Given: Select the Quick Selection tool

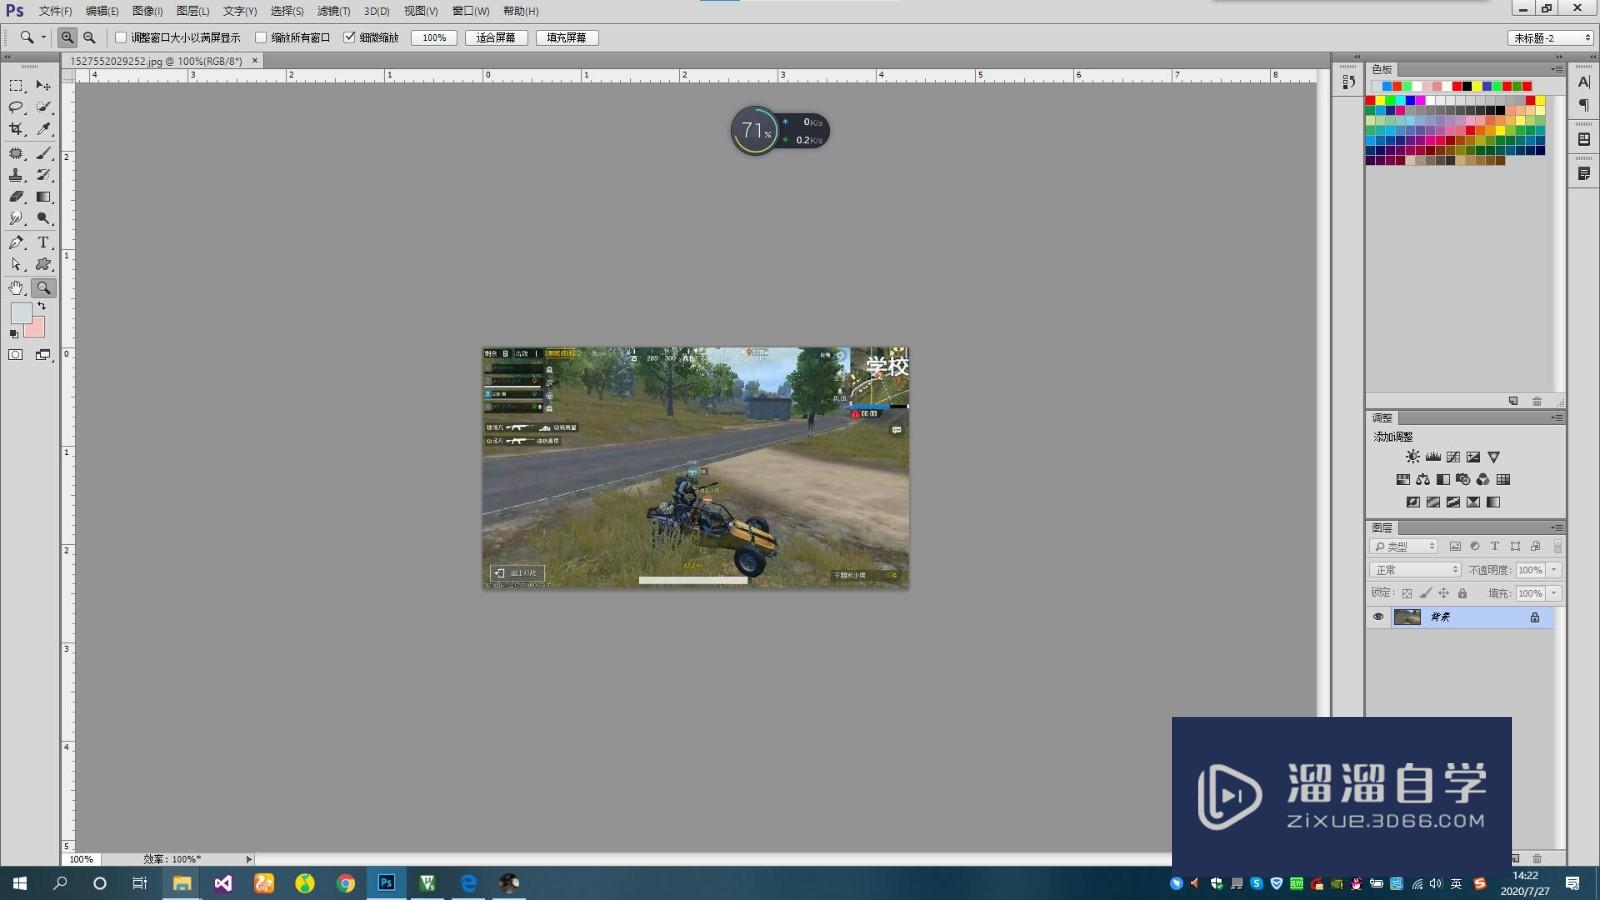Looking at the screenshot, I should (43, 107).
